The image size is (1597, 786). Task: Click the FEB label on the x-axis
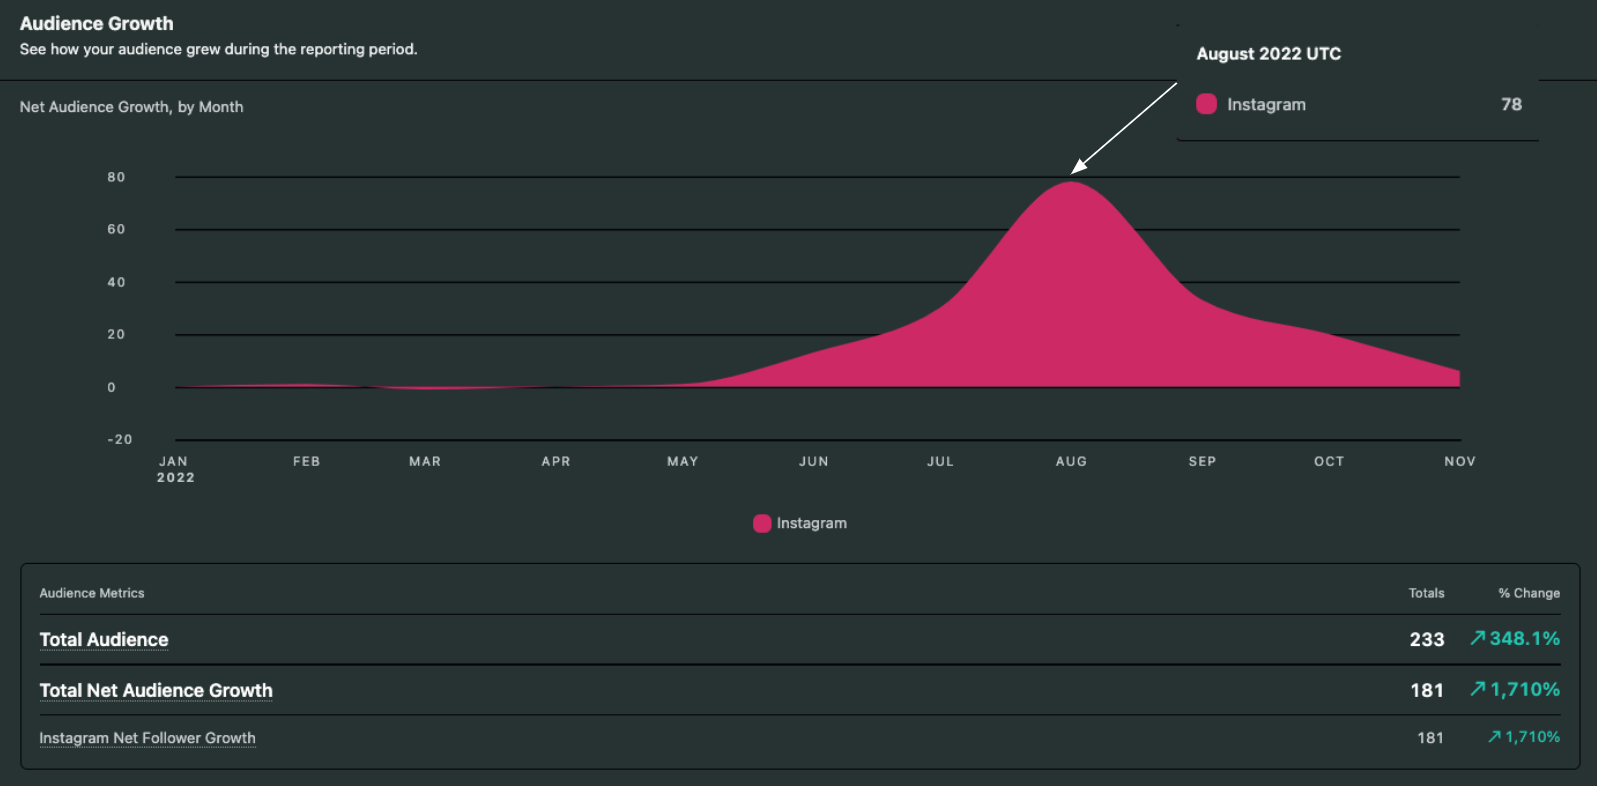pos(307,461)
